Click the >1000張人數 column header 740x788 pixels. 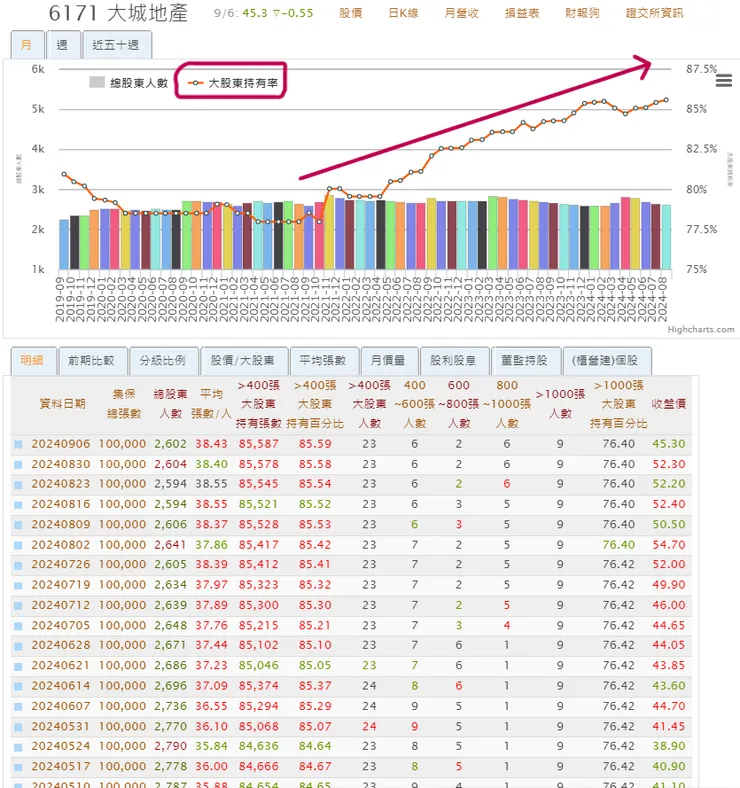coord(560,404)
